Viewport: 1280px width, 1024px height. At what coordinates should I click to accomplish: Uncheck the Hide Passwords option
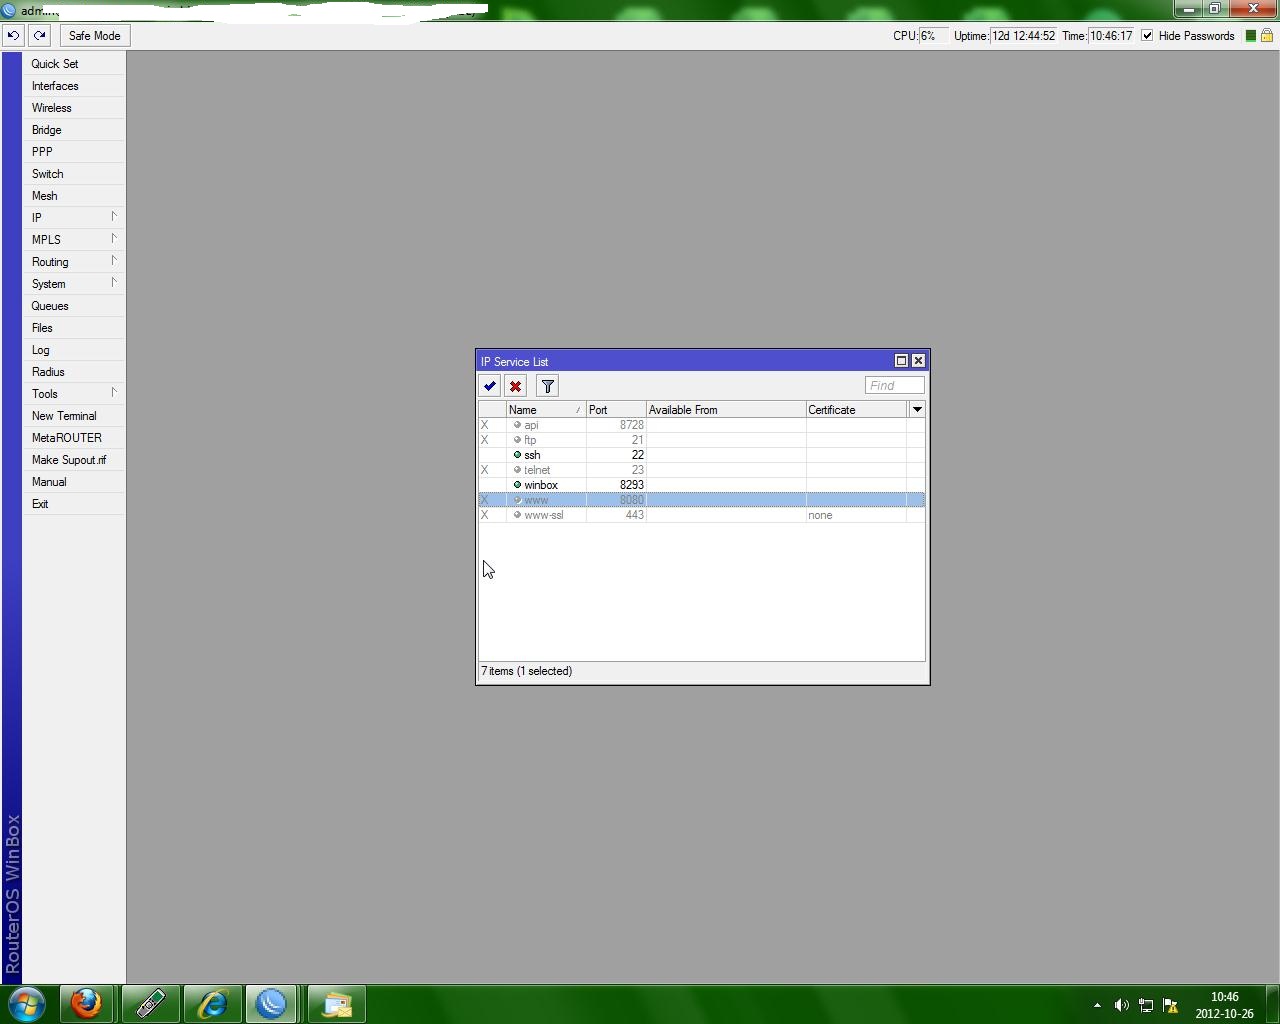[1145, 35]
